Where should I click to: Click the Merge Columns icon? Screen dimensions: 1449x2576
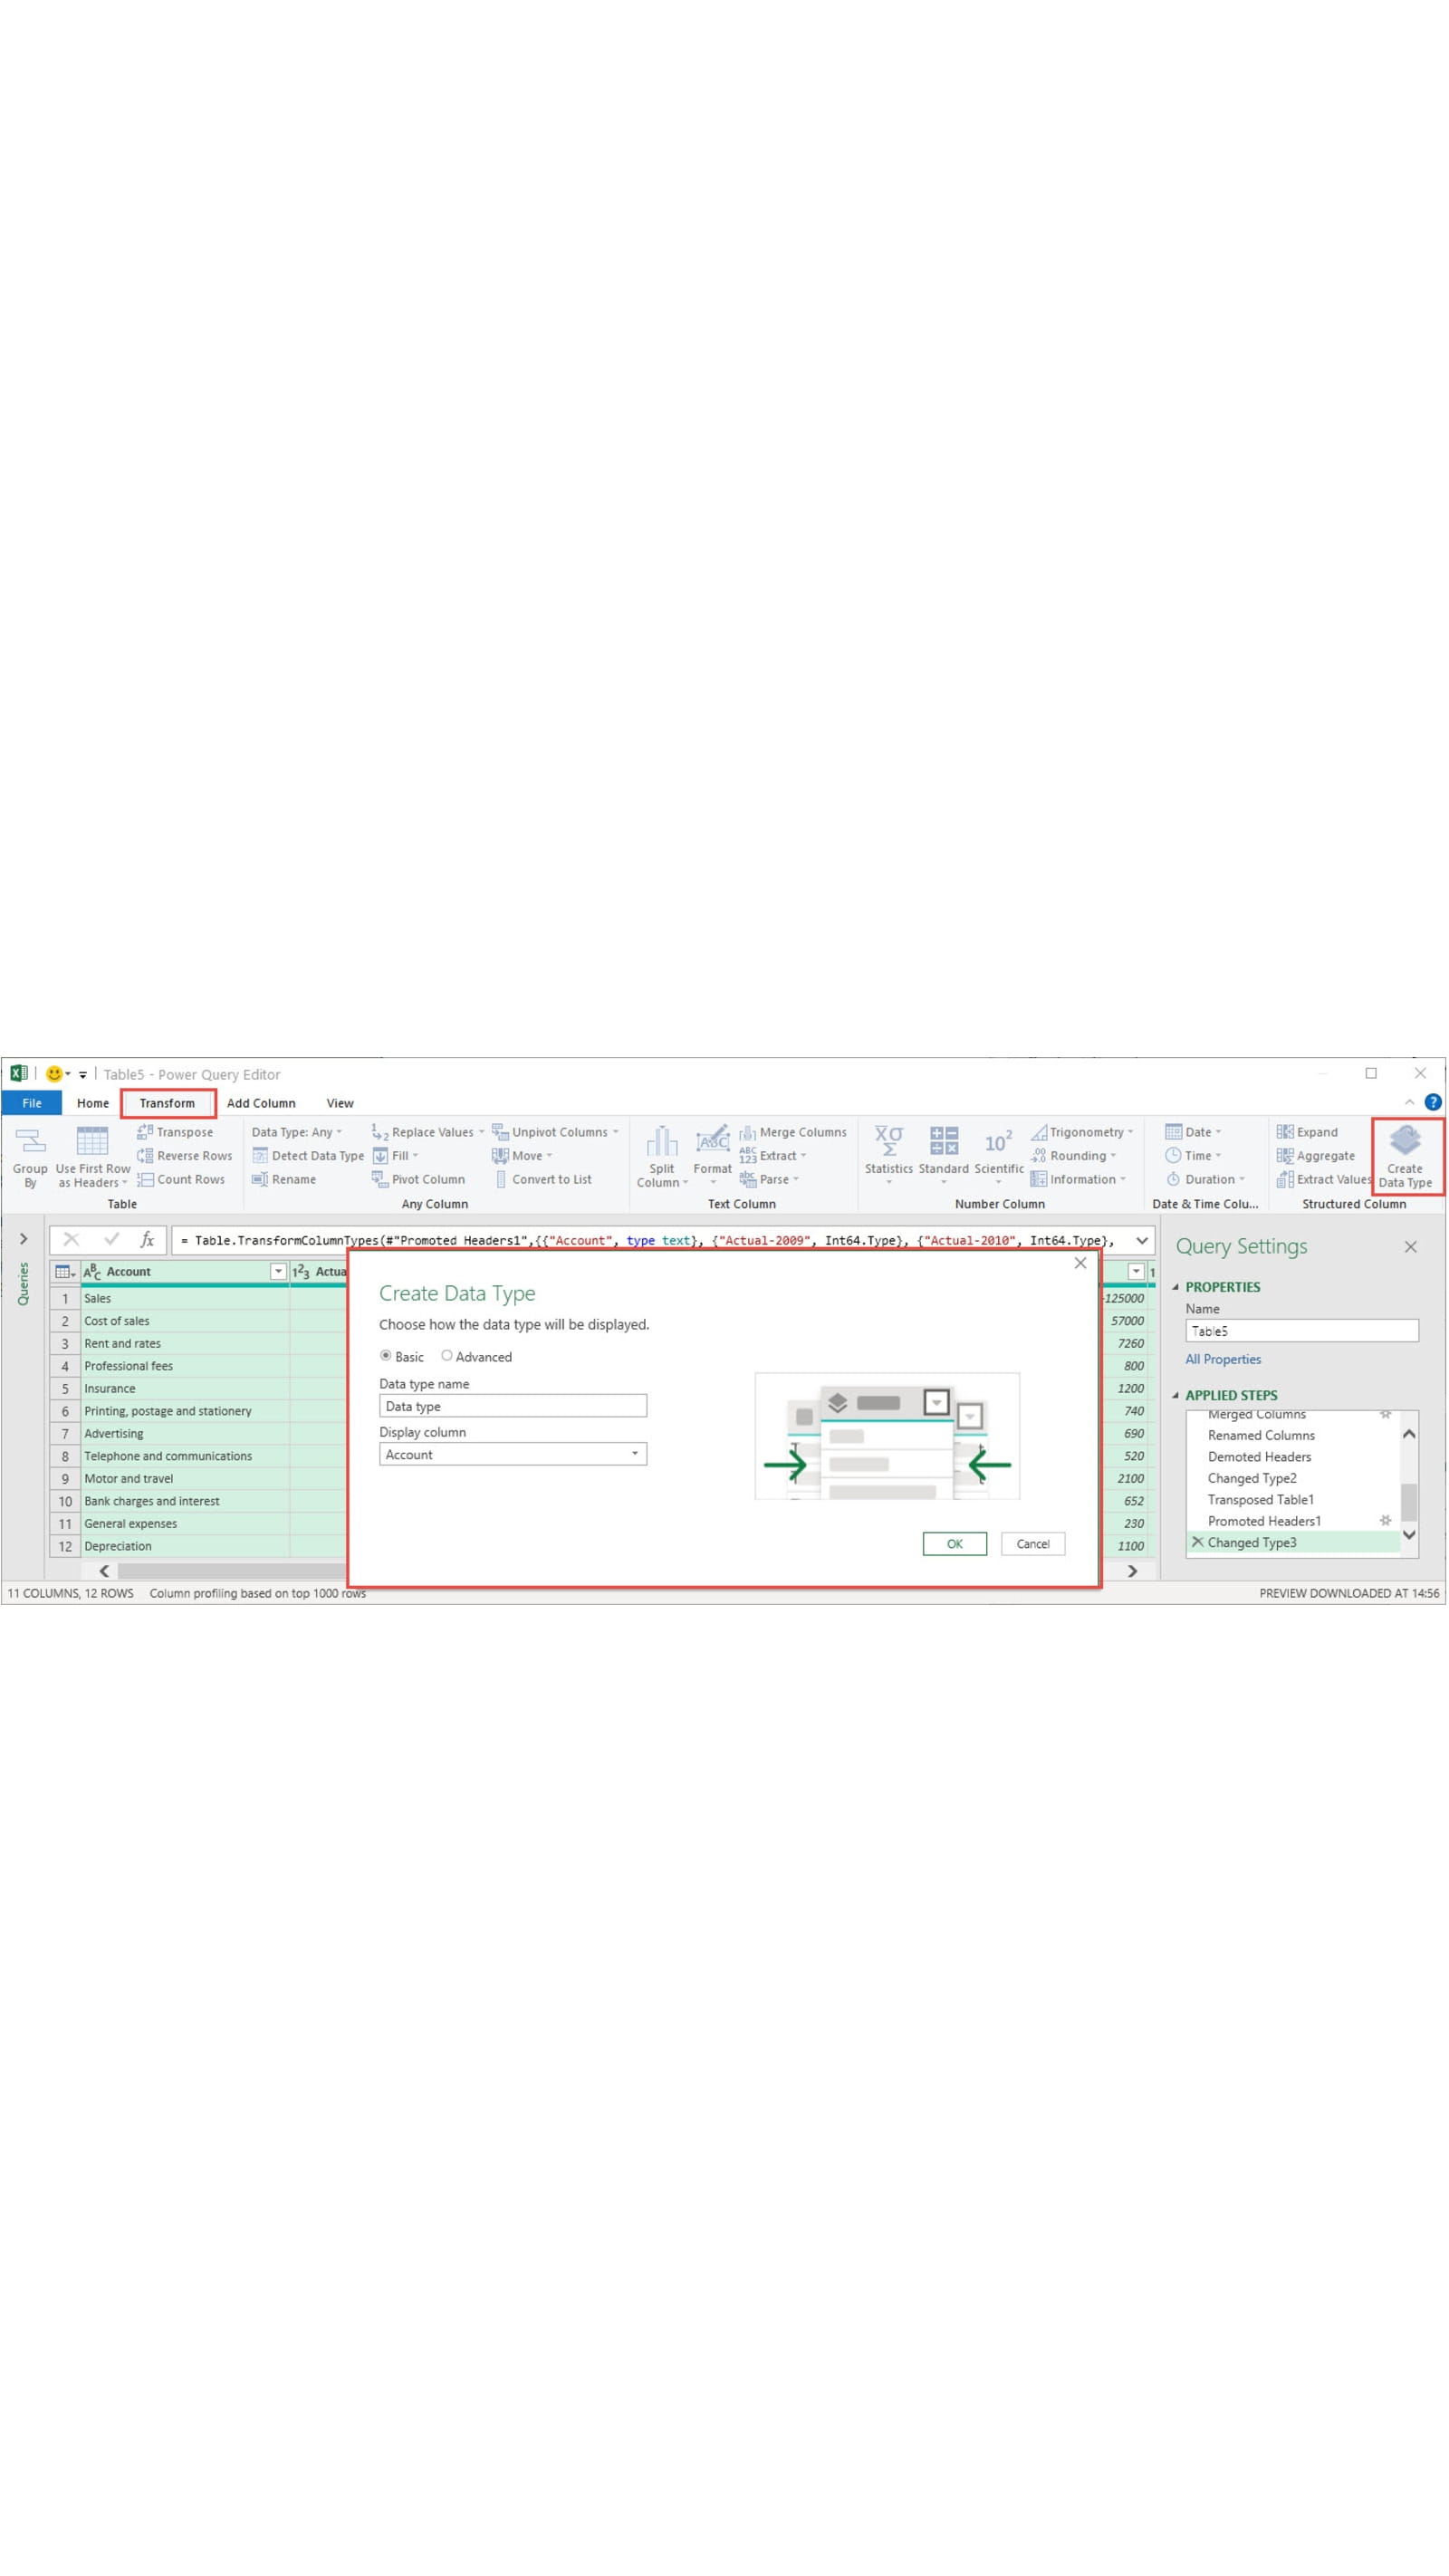point(747,1132)
